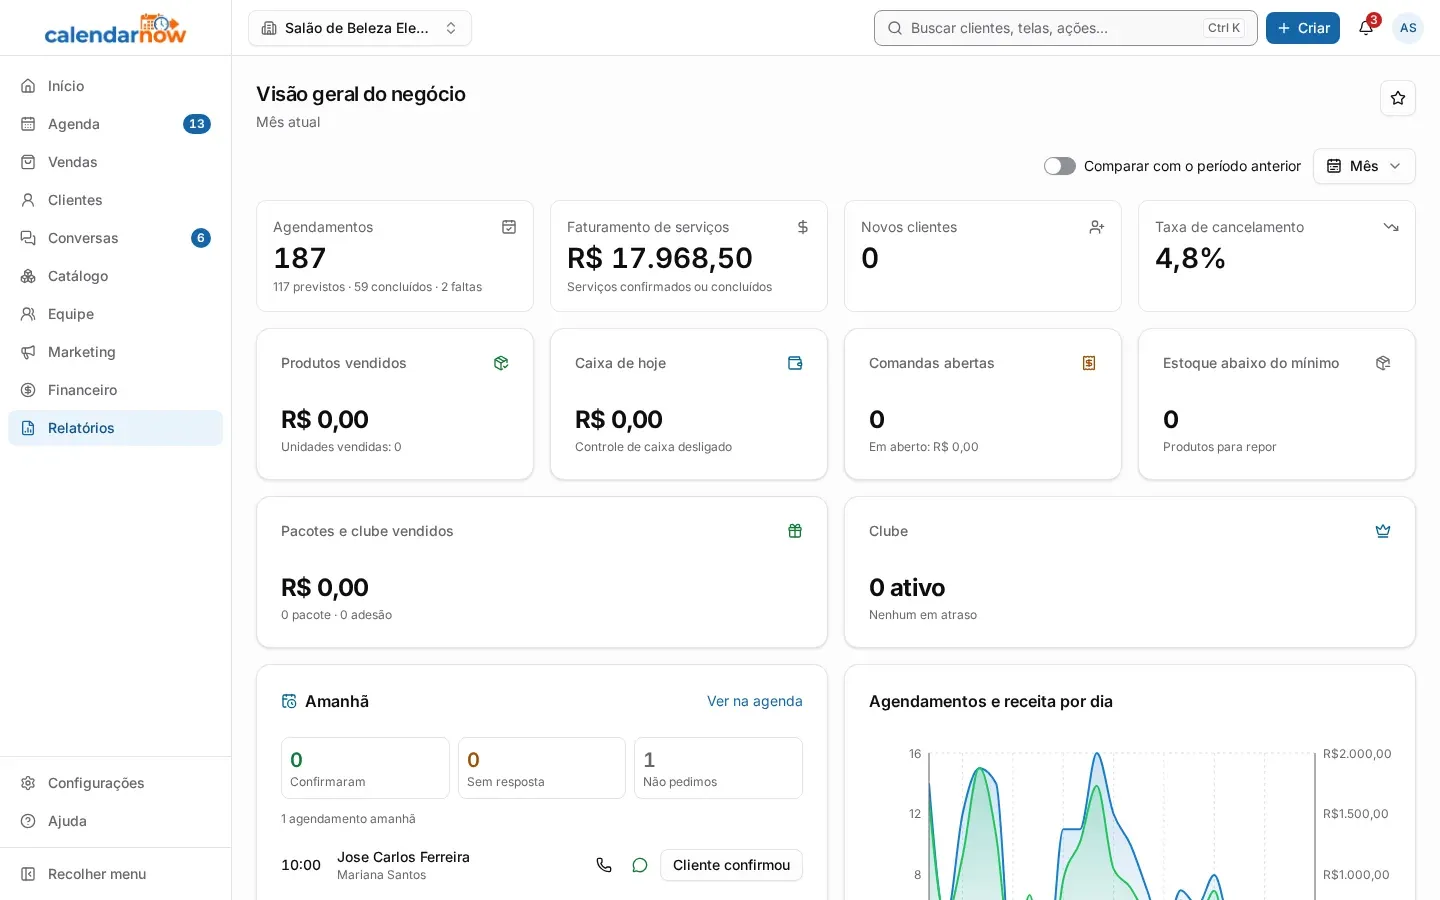Click the Conversas badge showing 6
This screenshot has width=1440, height=900.
(x=201, y=238)
